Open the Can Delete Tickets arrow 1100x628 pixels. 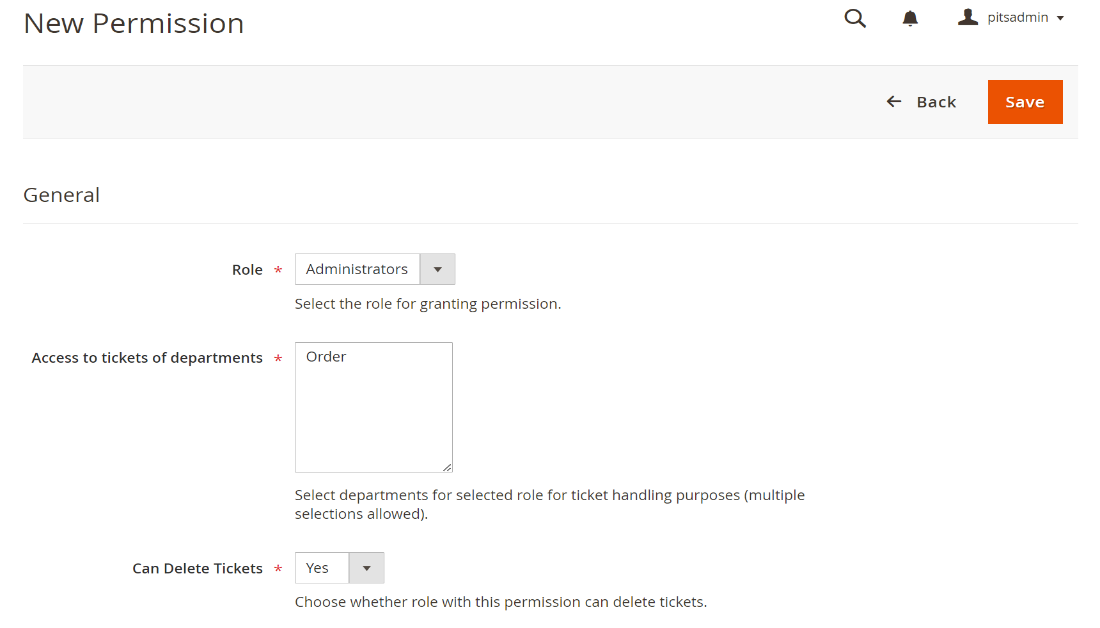(366, 568)
